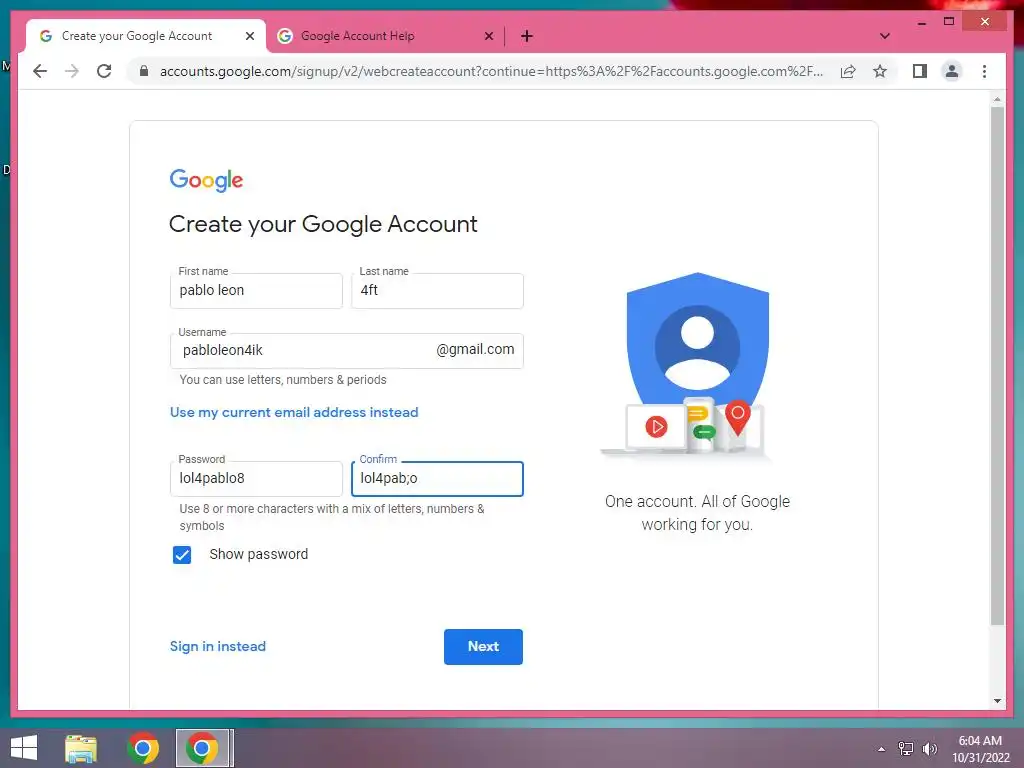Open the Windows Start menu
This screenshot has width=1024, height=768.
pos(24,748)
